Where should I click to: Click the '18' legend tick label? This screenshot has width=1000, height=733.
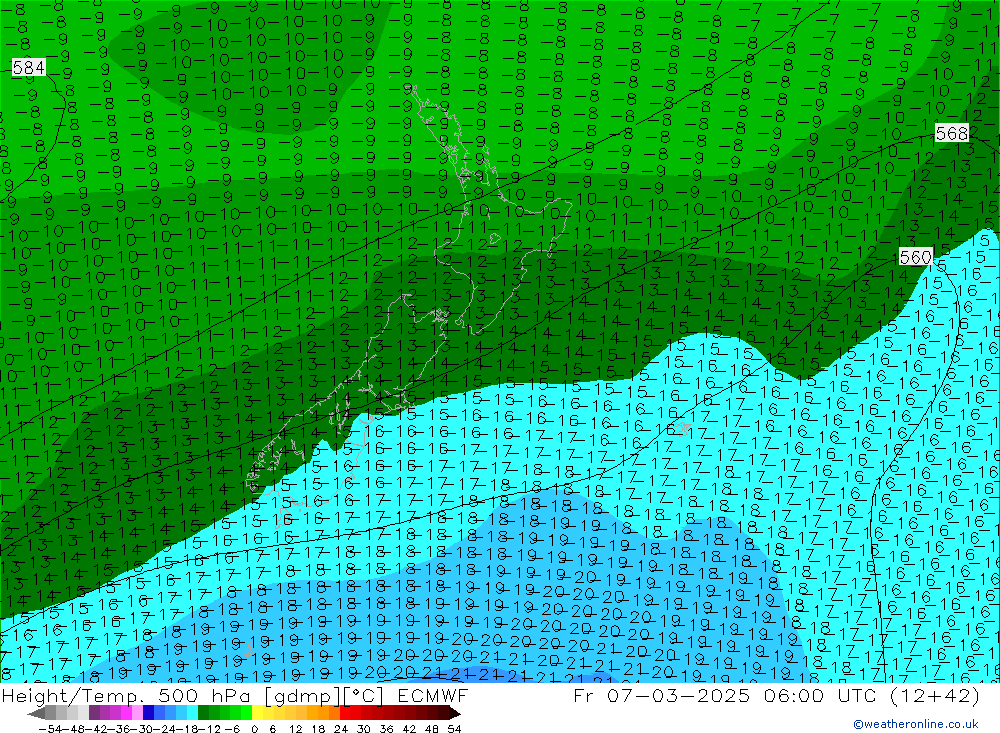(x=318, y=729)
